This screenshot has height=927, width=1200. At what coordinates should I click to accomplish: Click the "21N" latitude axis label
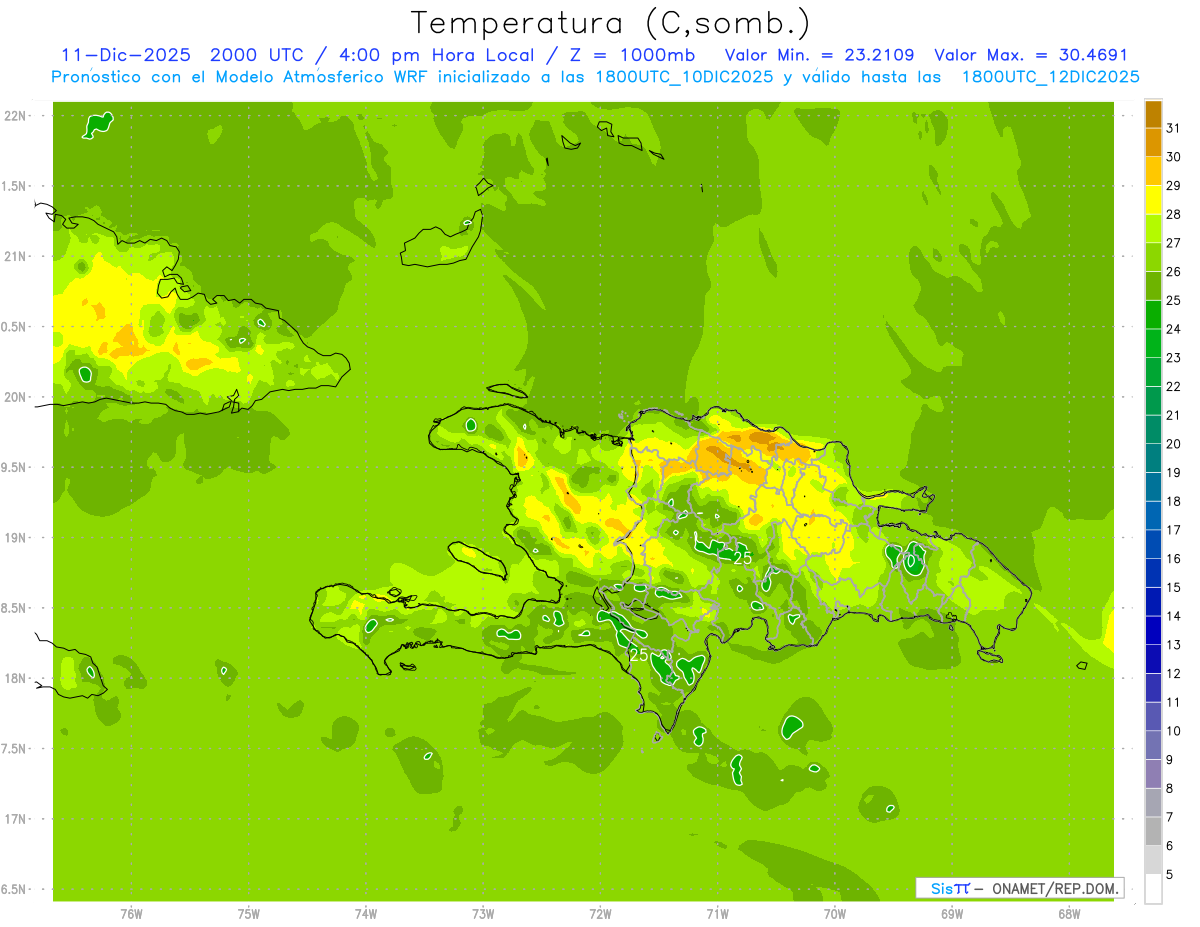coord(17,256)
